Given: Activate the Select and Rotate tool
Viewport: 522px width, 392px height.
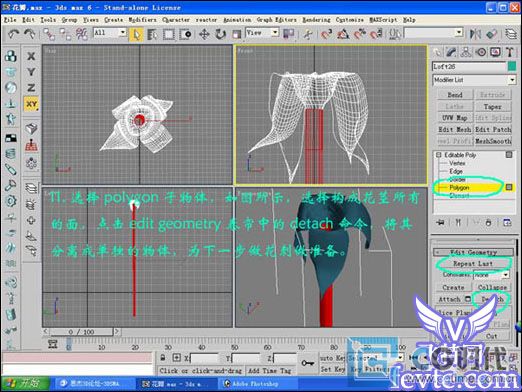Looking at the screenshot, I should click(x=220, y=34).
